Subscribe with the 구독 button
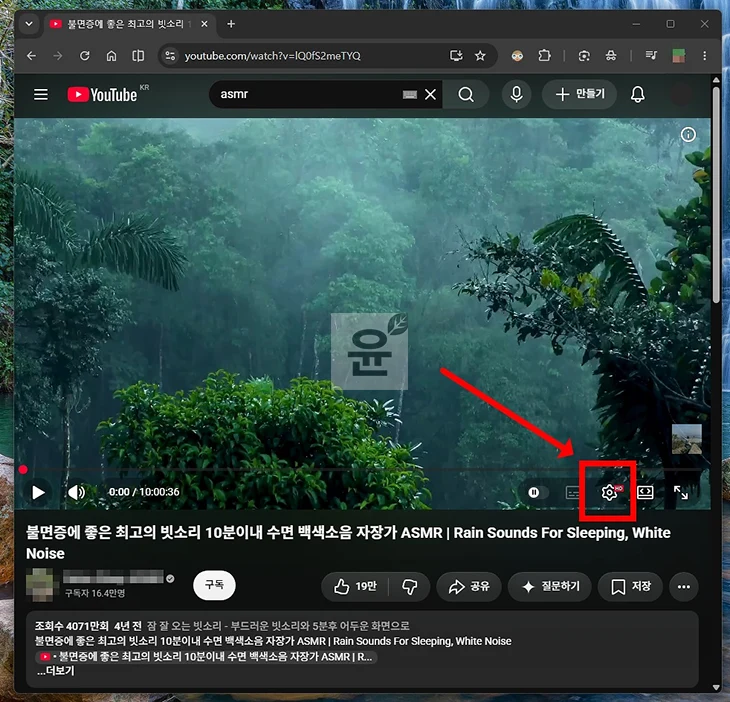 (x=214, y=585)
